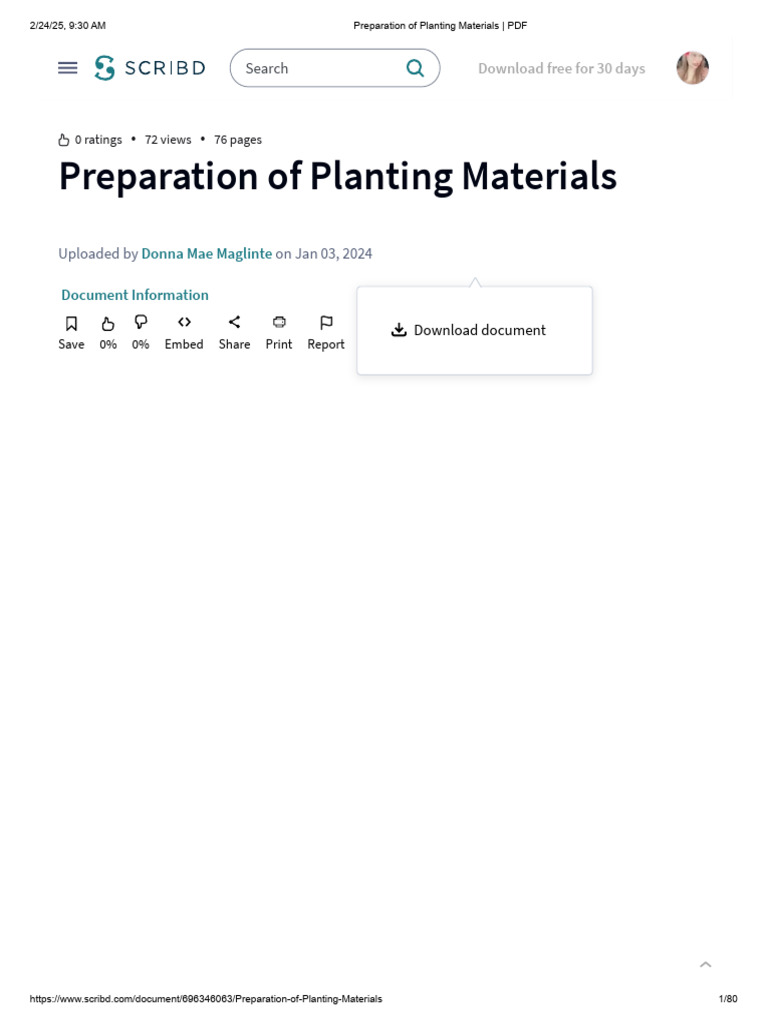Save the document with bookmark icon
Image resolution: width=768 pixels, height=1024 pixels.
[x=71, y=333]
